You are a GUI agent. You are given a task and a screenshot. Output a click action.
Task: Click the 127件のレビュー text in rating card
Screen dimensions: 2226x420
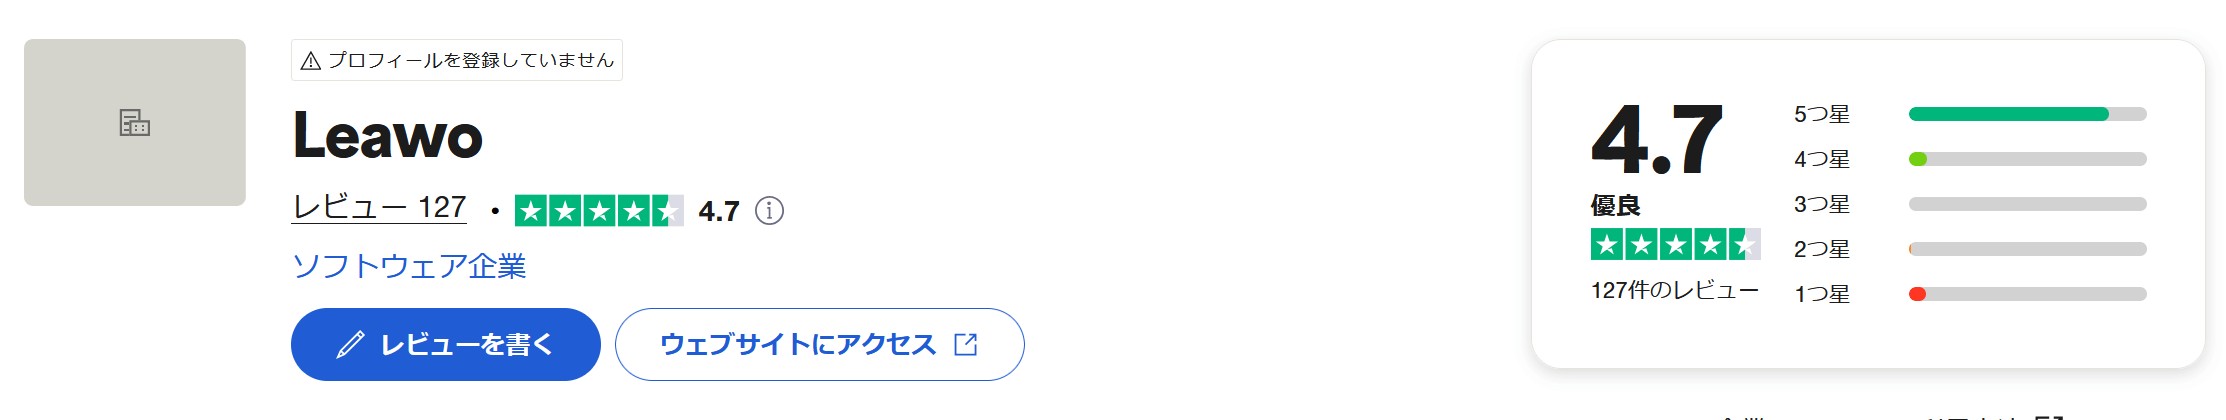[x=1675, y=290]
